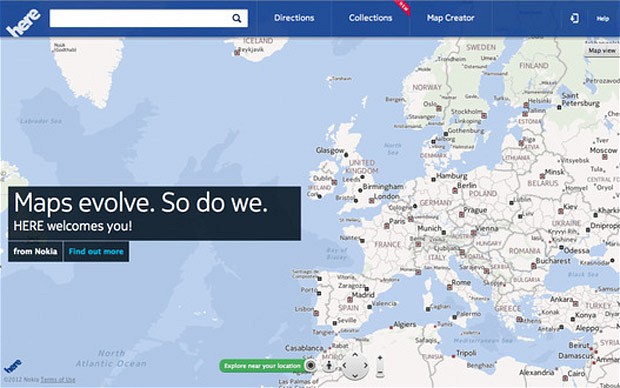Zoom in with the plus control

click(380, 358)
